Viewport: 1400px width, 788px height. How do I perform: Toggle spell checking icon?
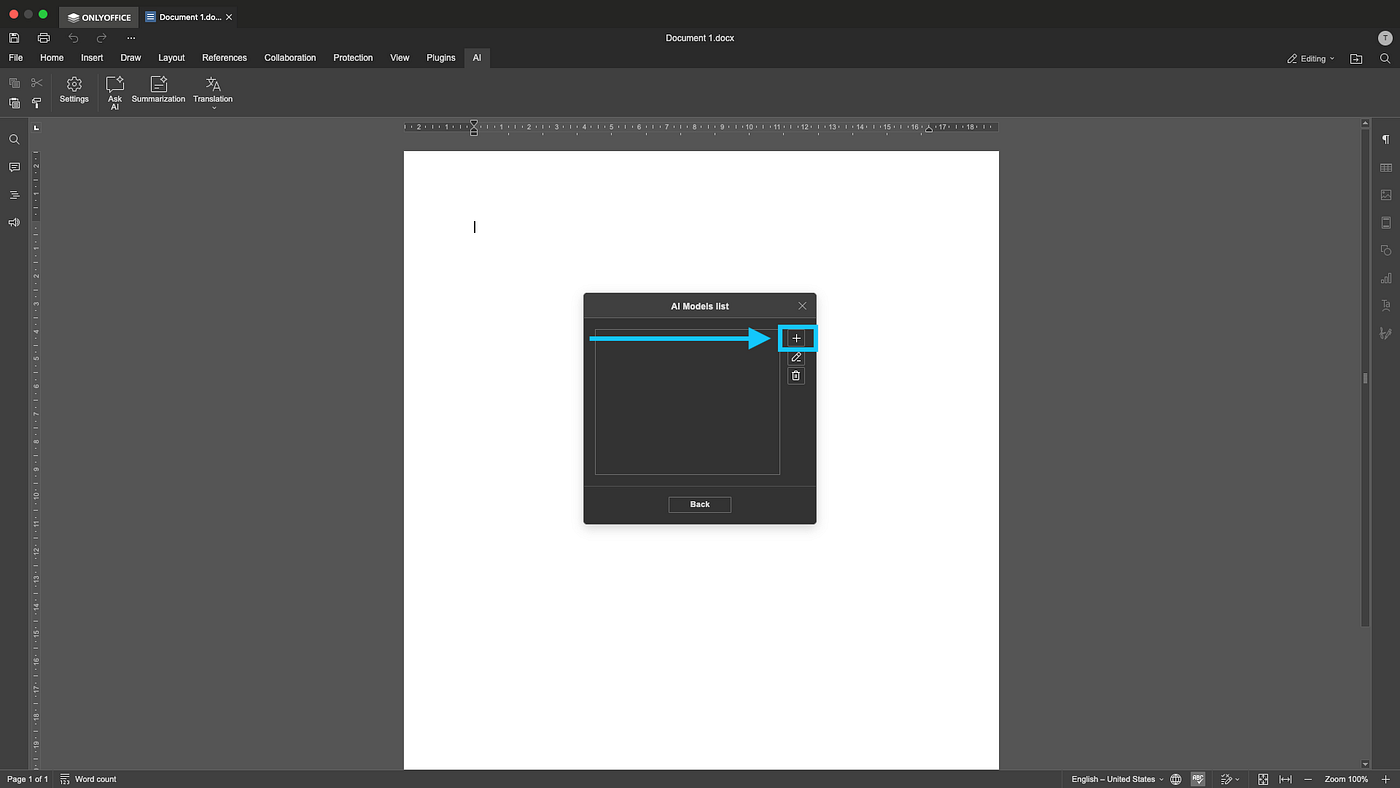[x=1197, y=779]
